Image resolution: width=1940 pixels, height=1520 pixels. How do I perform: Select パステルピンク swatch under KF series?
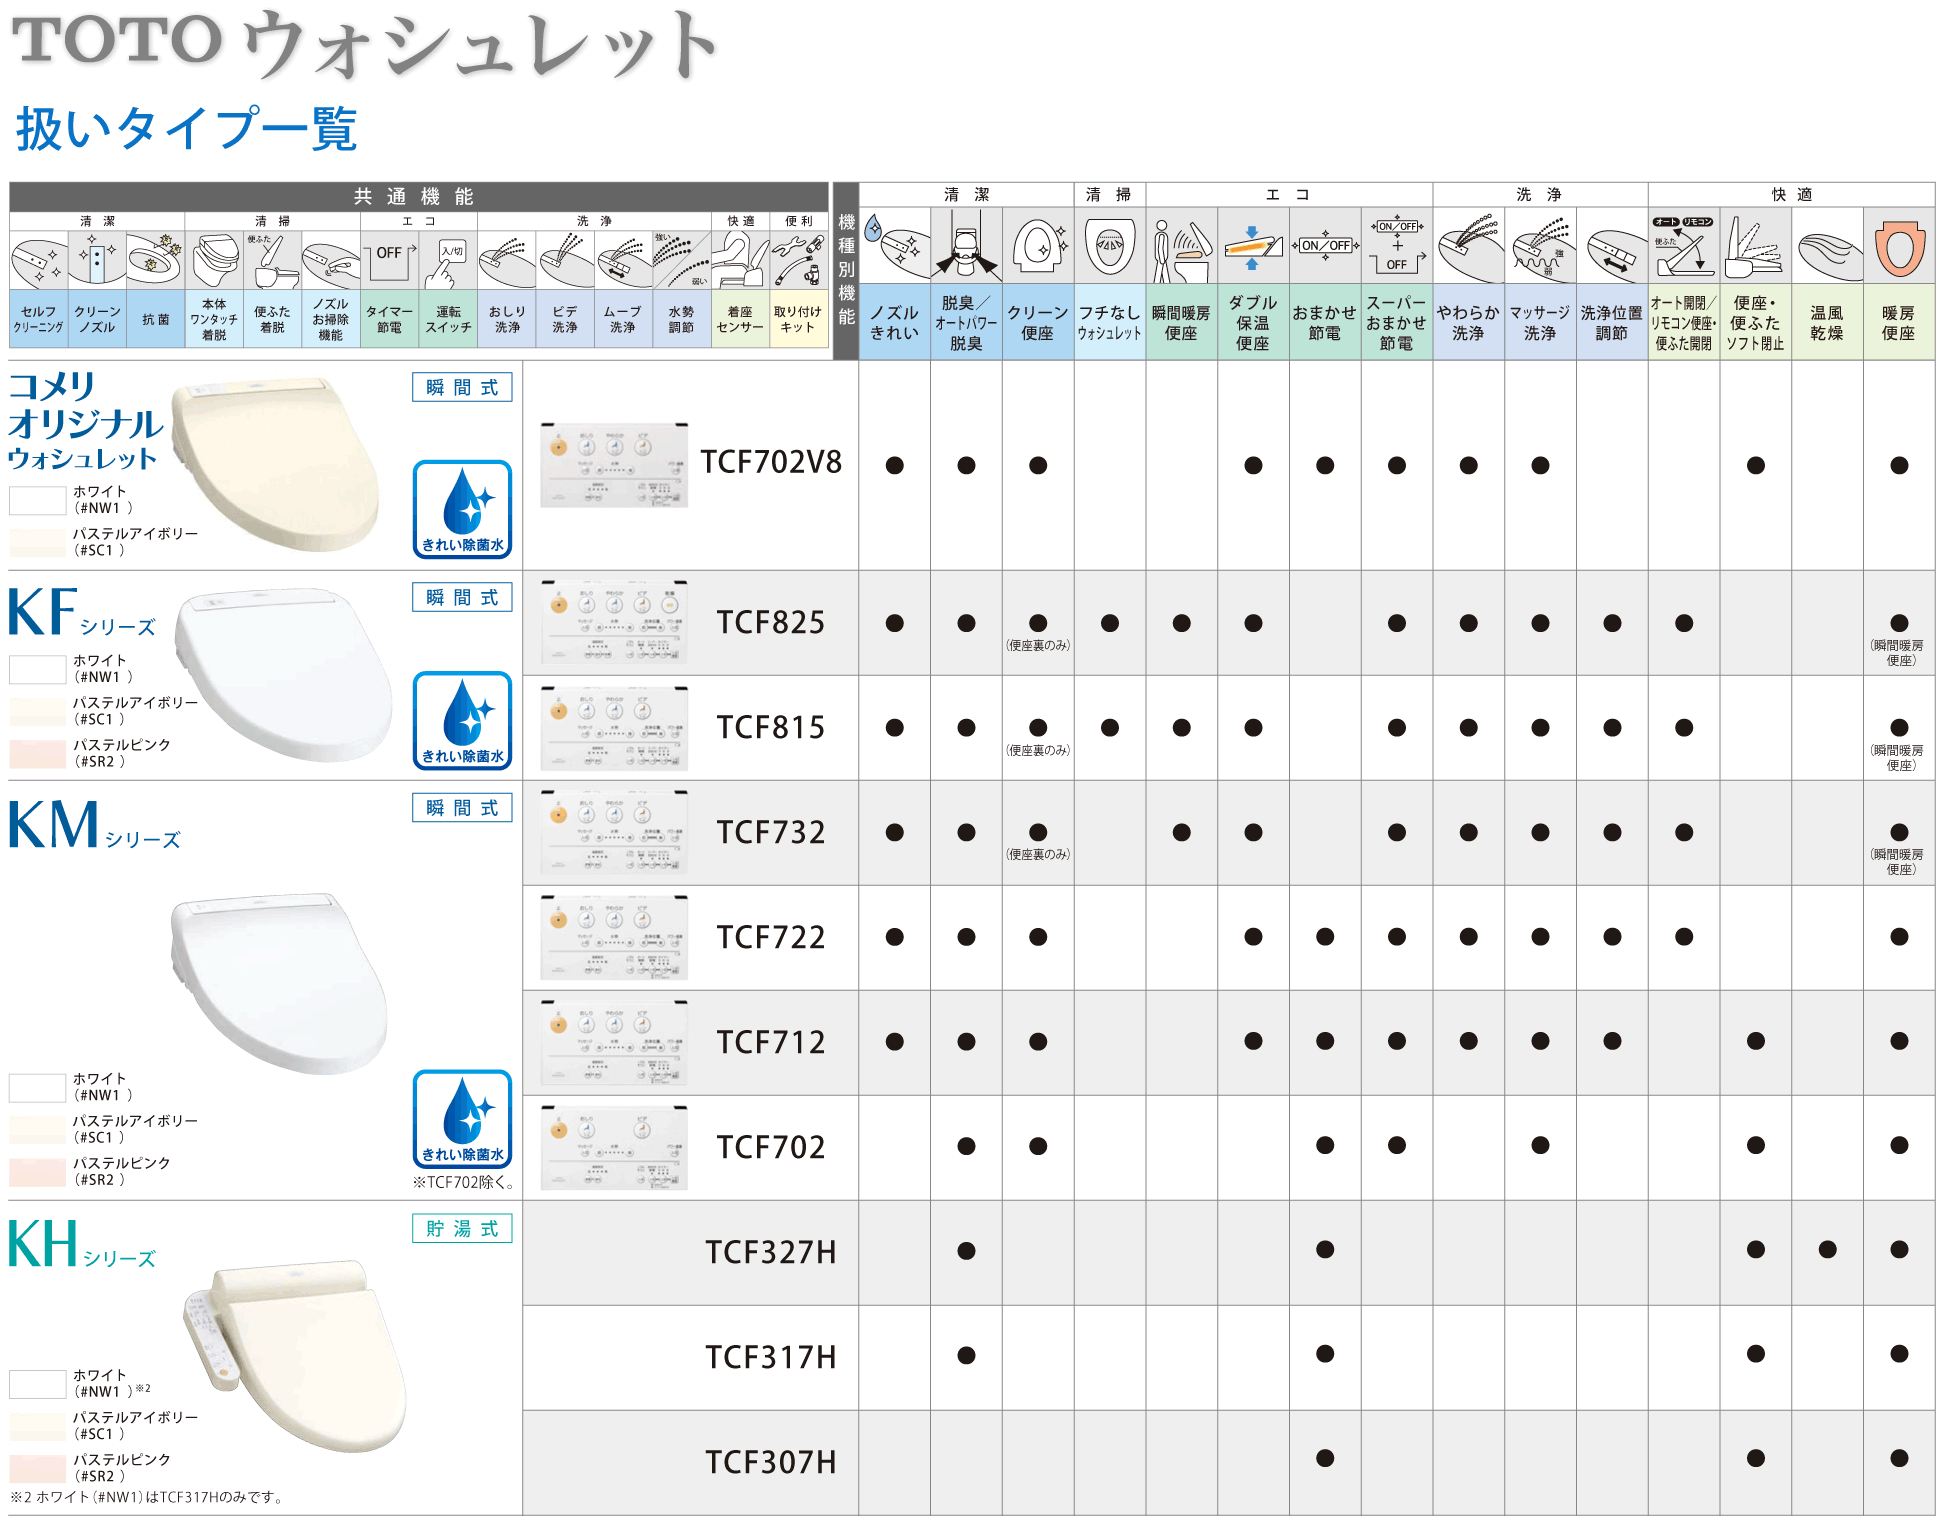(x=37, y=754)
